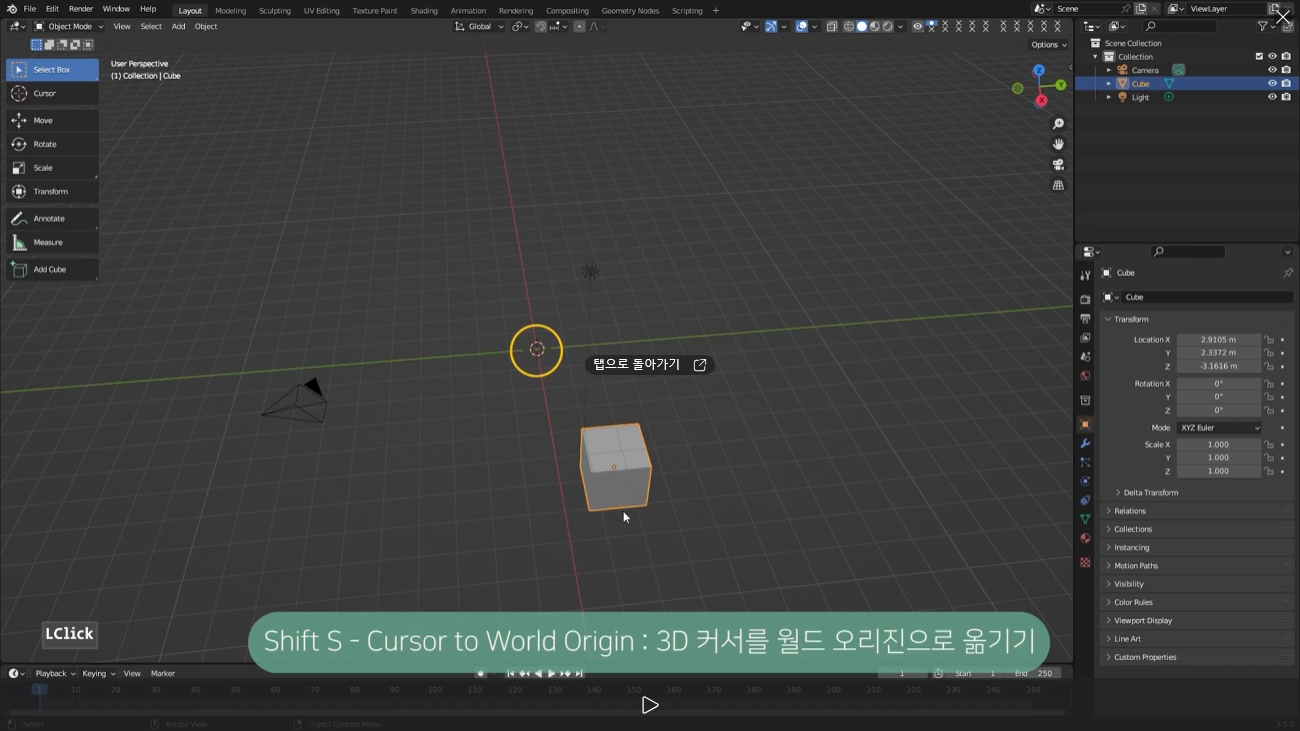Disable Cube in renders camera icon
This screenshot has width=1300, height=731.
tap(1286, 84)
